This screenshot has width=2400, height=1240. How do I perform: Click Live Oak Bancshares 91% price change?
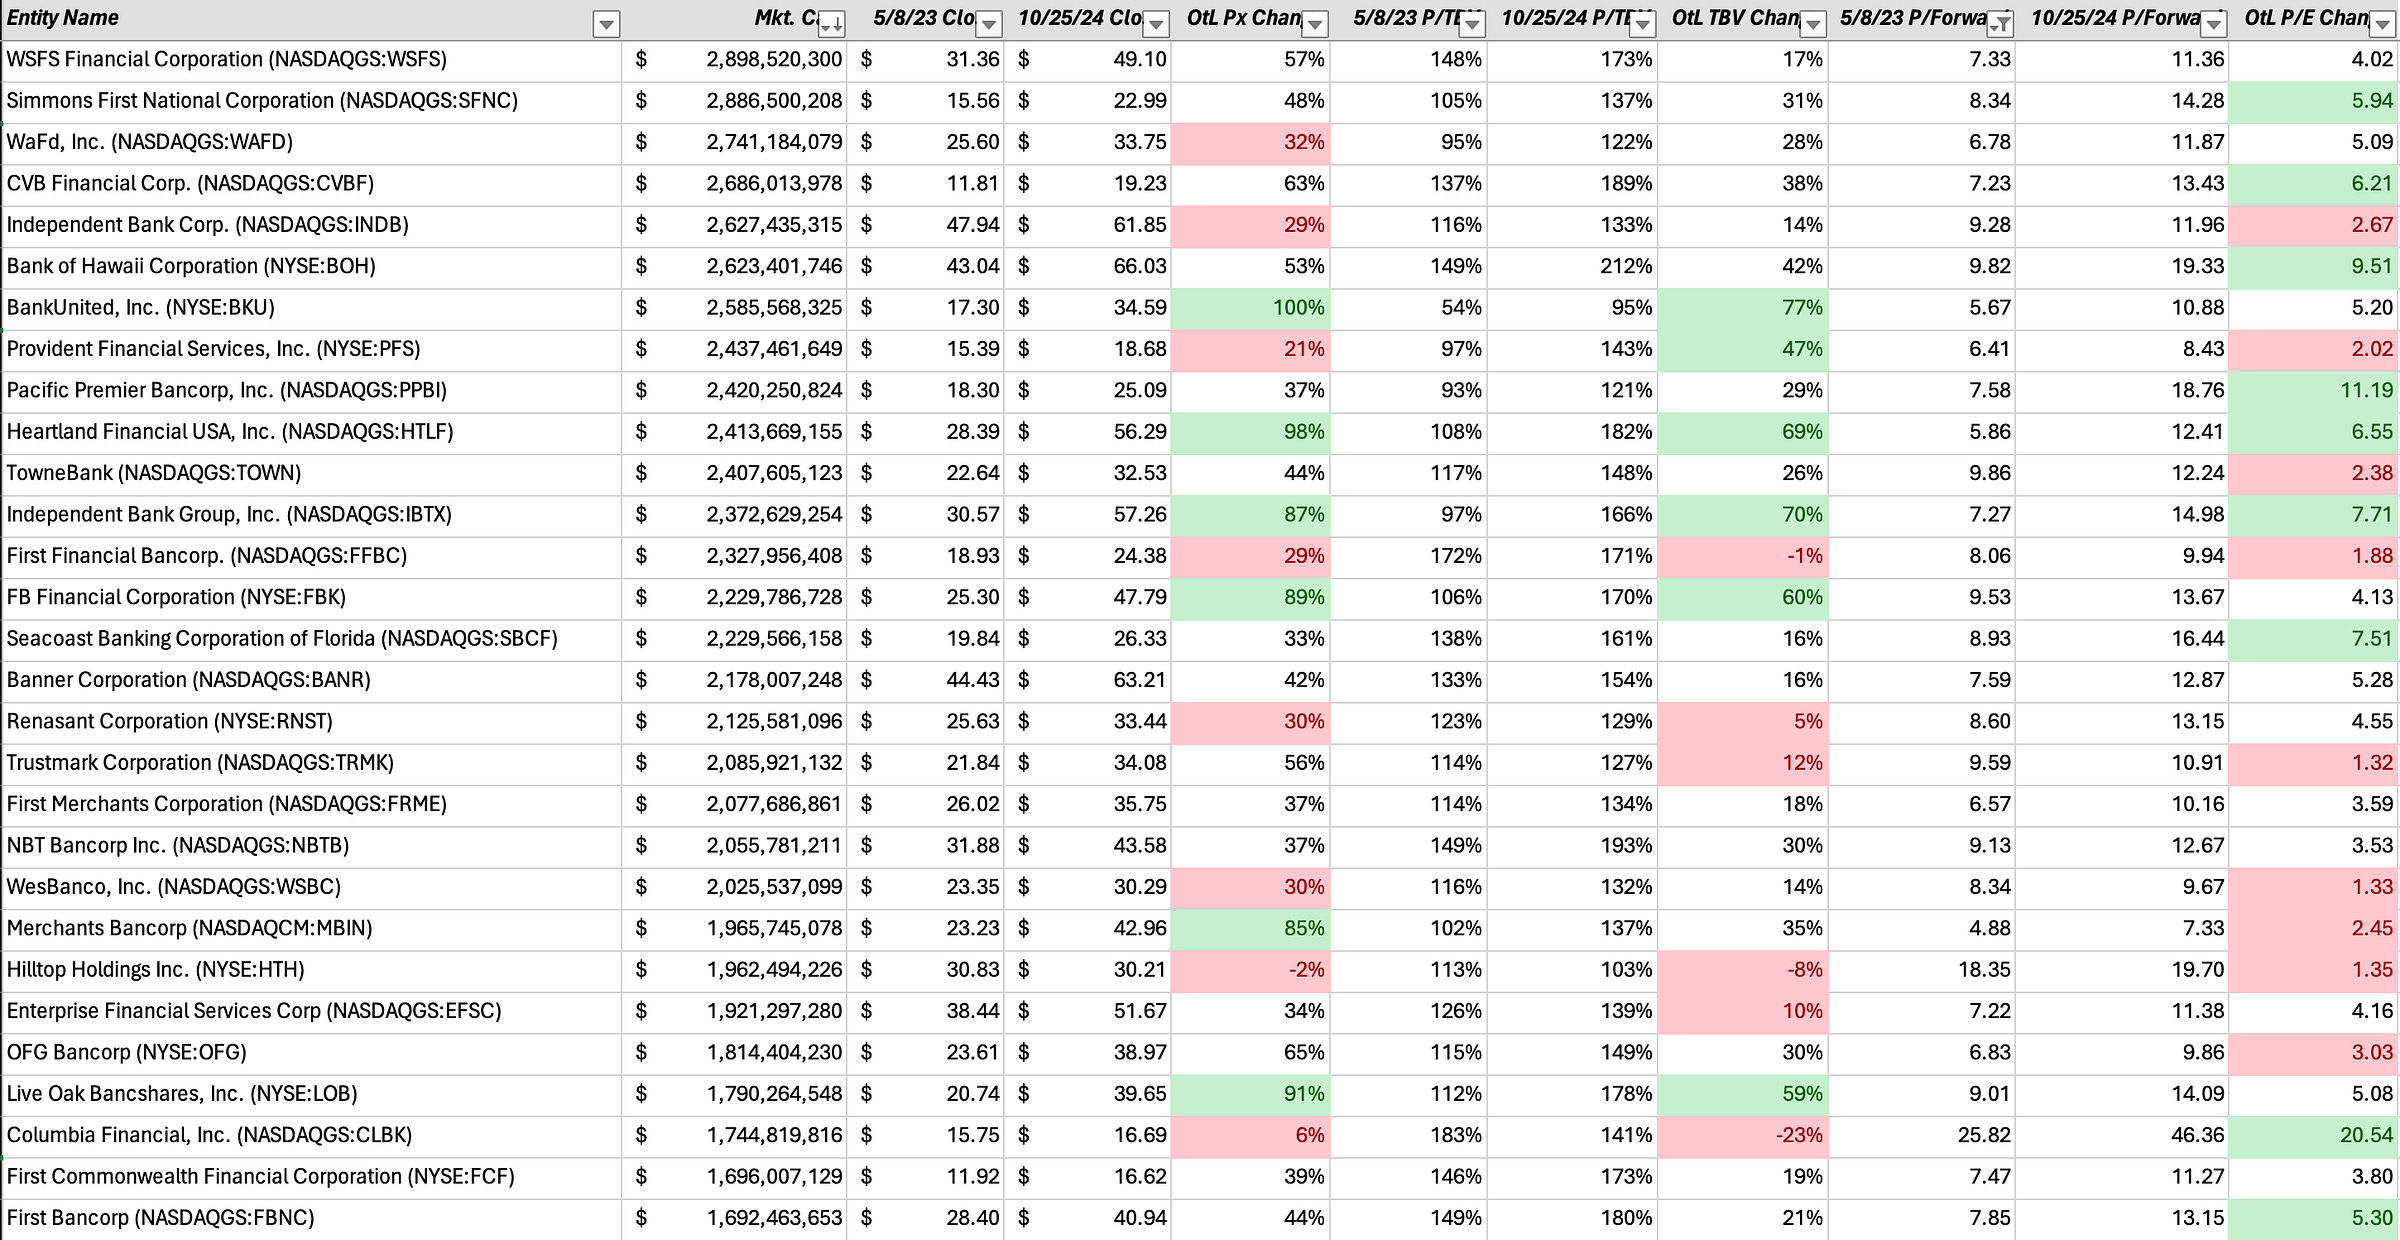click(1250, 1094)
